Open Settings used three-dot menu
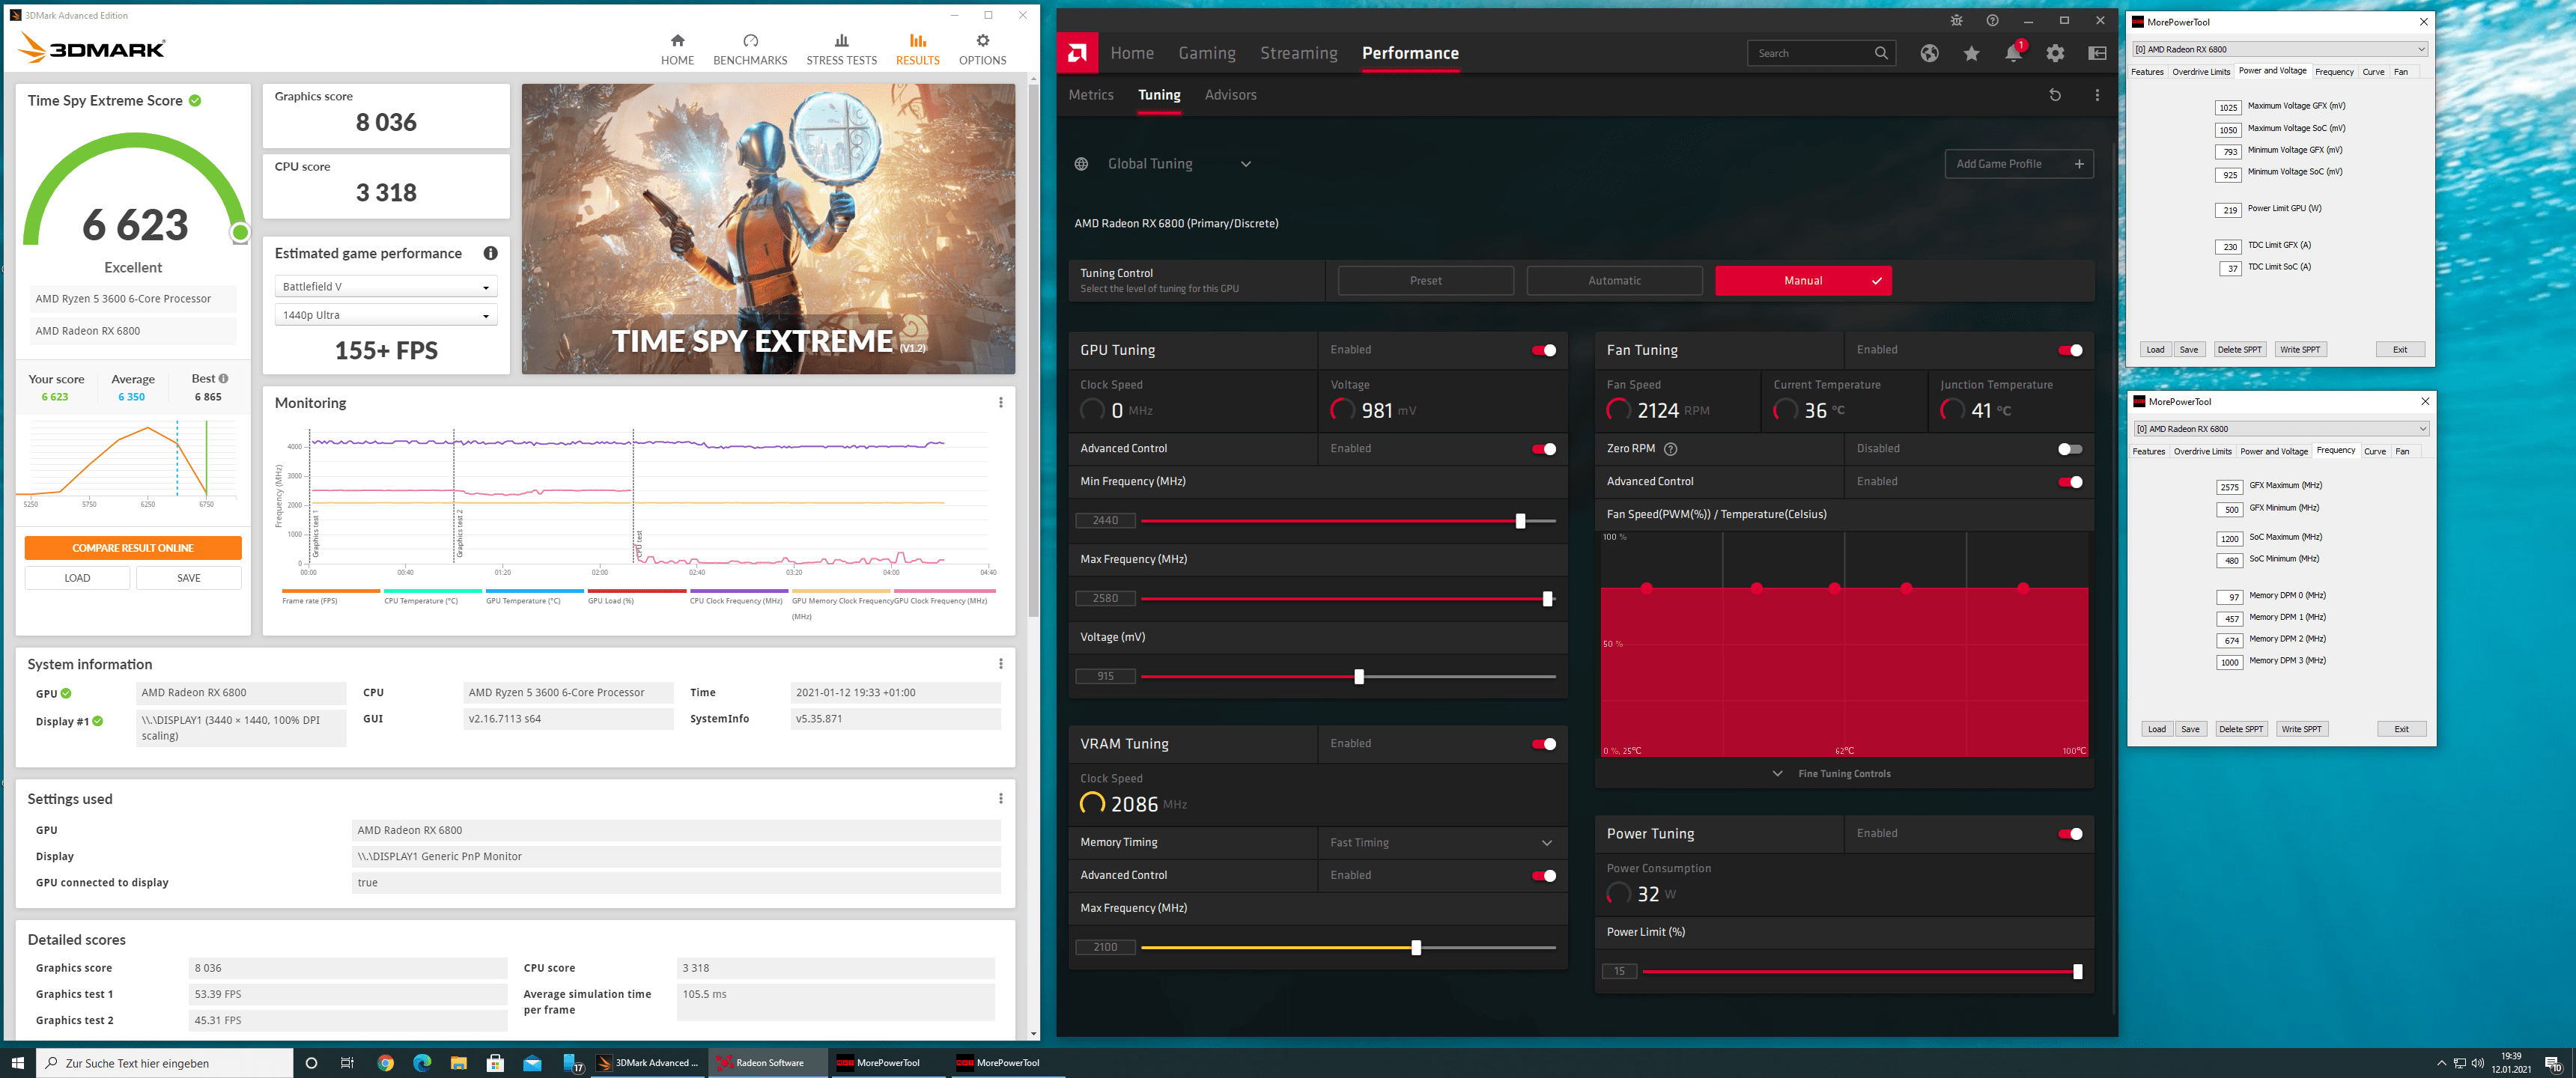Viewport: 2576px width, 1078px height. click(1000, 798)
